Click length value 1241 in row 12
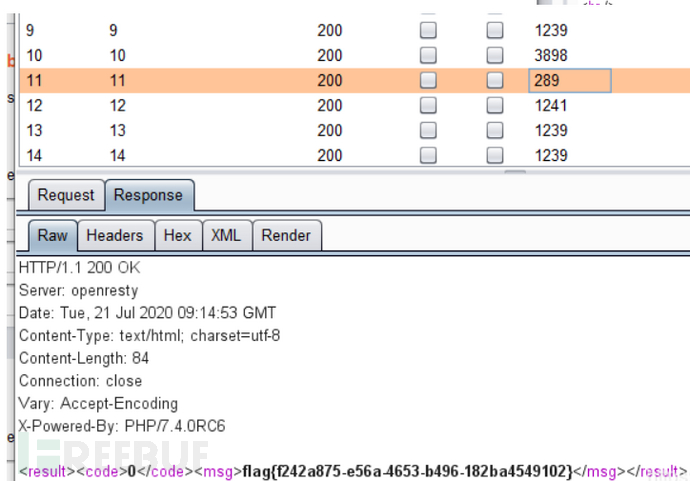This screenshot has width=690, height=481. (551, 106)
